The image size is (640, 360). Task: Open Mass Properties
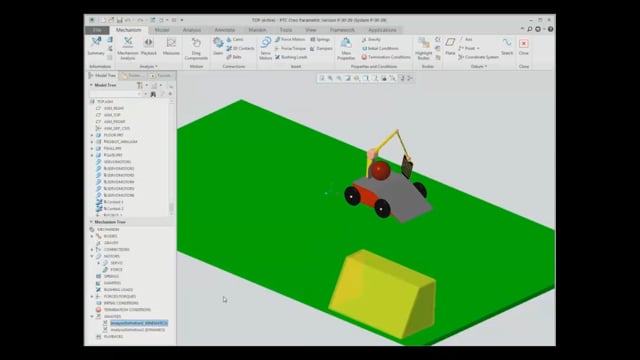[346, 48]
